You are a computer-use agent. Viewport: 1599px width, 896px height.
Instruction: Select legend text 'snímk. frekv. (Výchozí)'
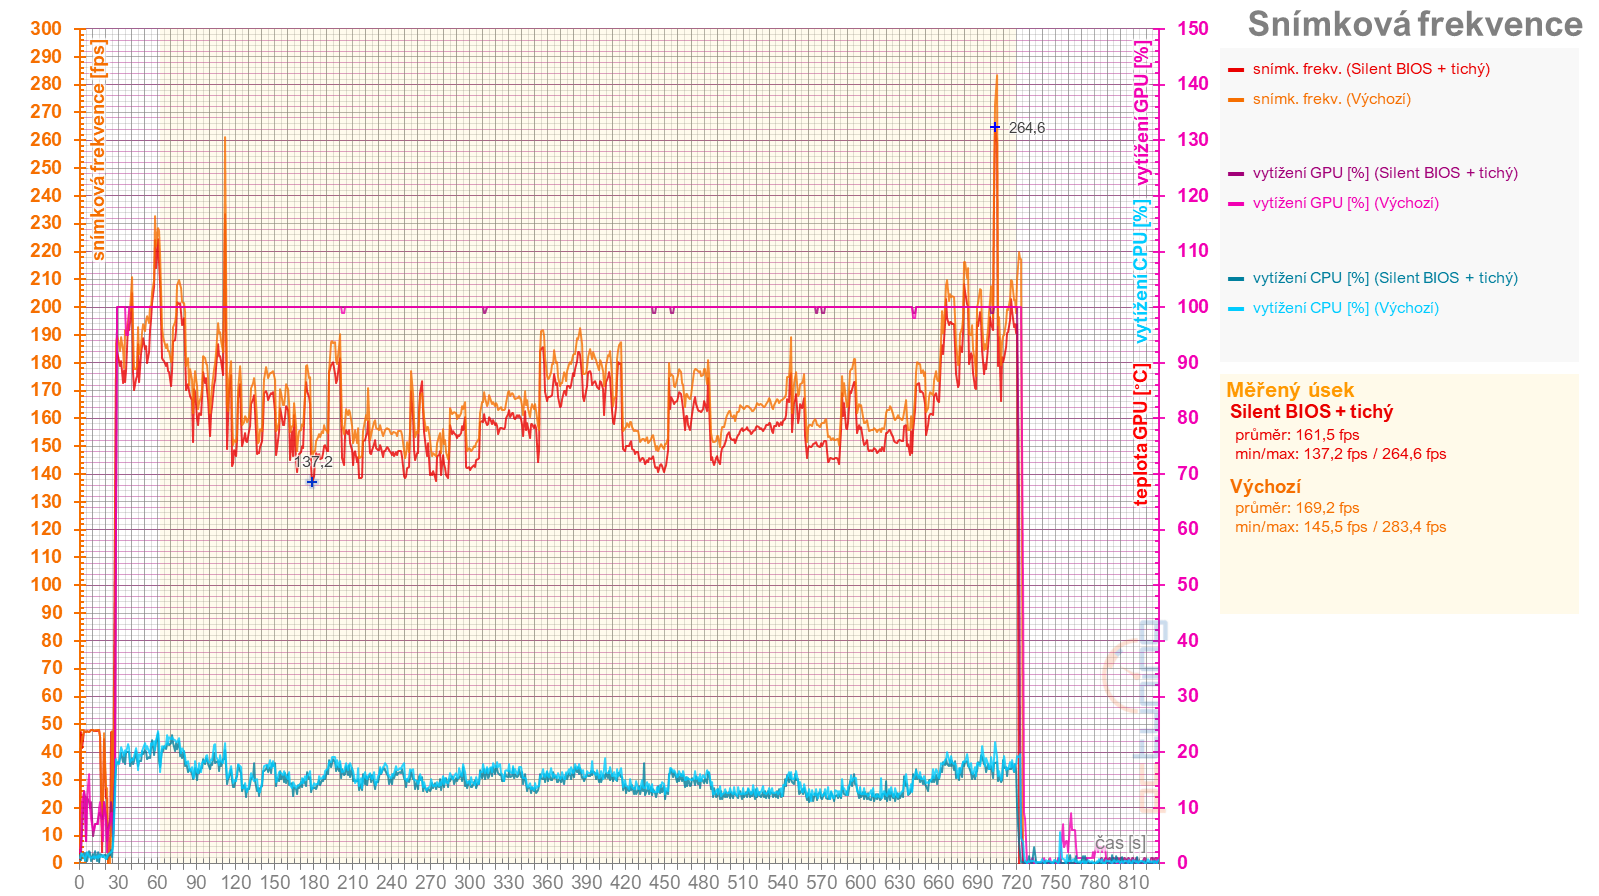[1332, 99]
